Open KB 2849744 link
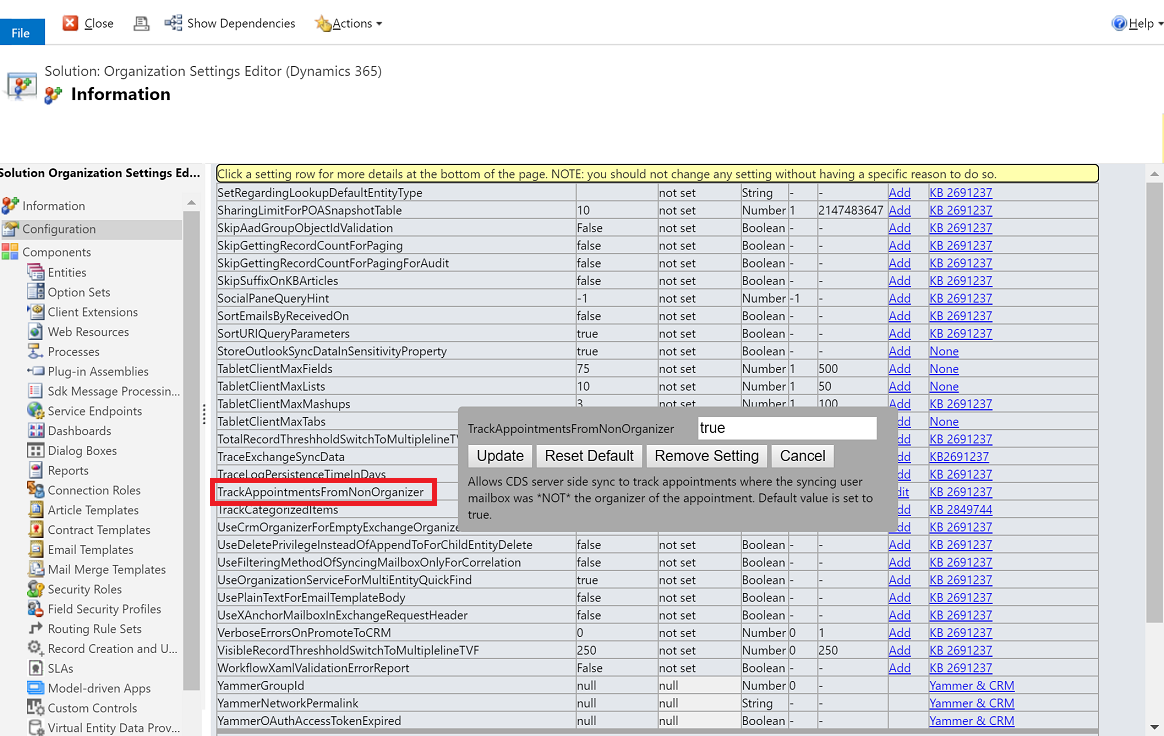 (961, 509)
